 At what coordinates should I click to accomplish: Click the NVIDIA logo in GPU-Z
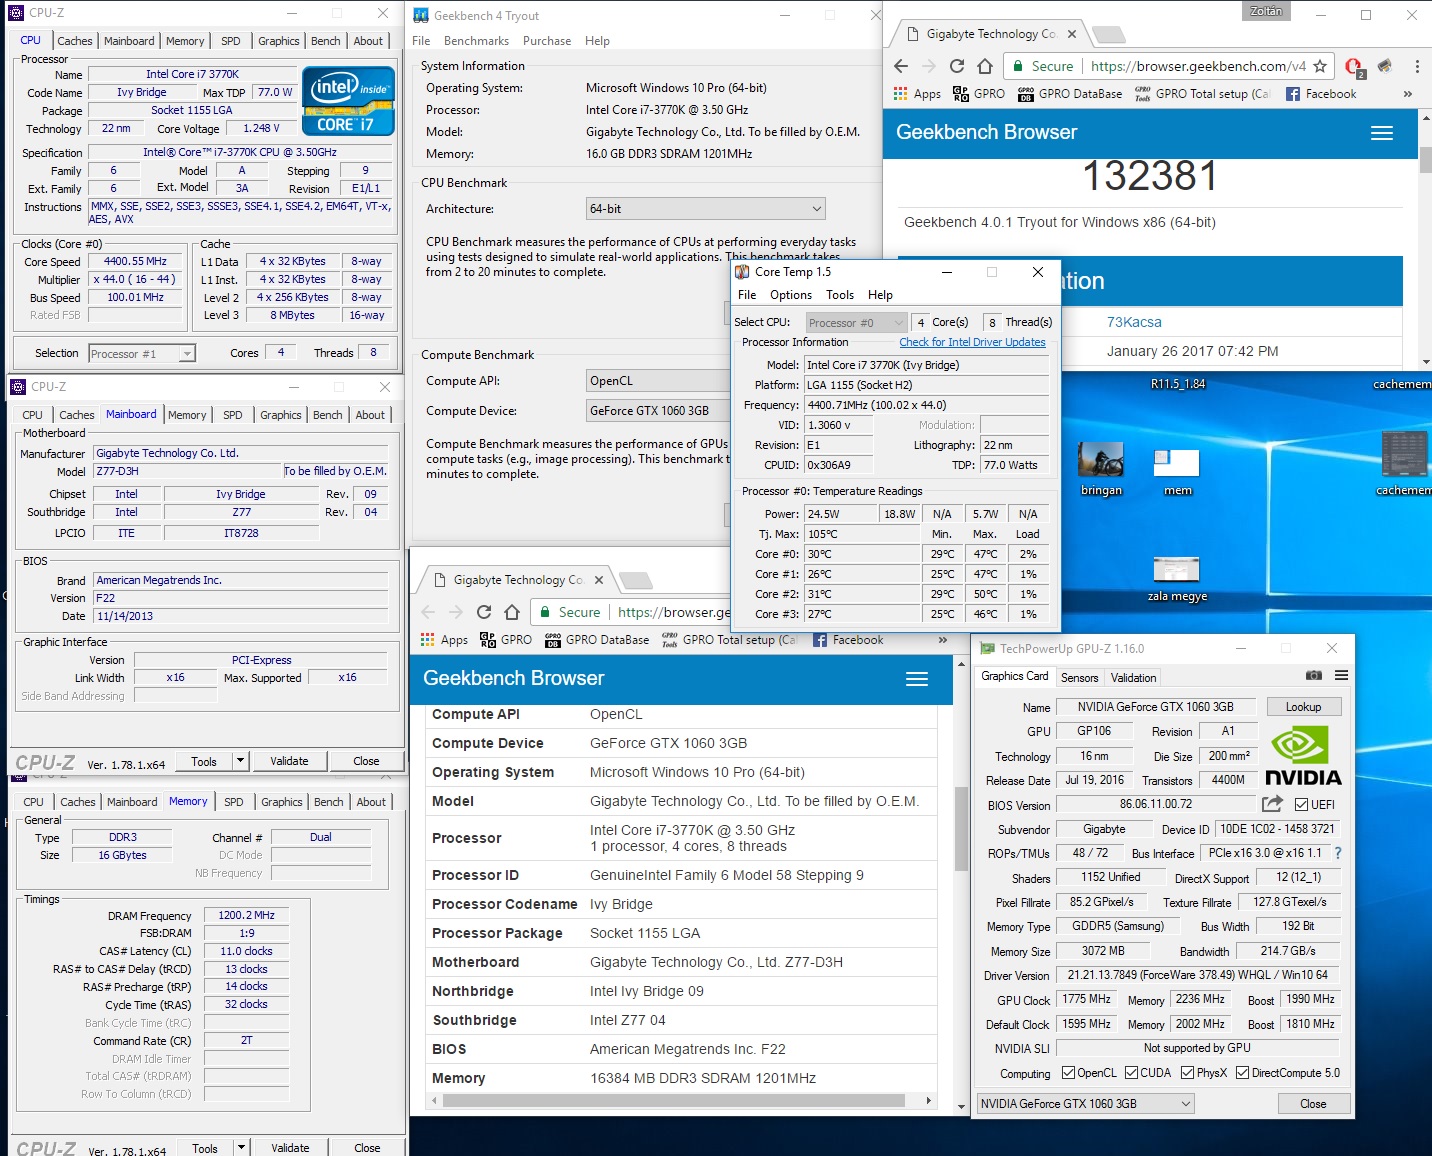[x=1303, y=757]
